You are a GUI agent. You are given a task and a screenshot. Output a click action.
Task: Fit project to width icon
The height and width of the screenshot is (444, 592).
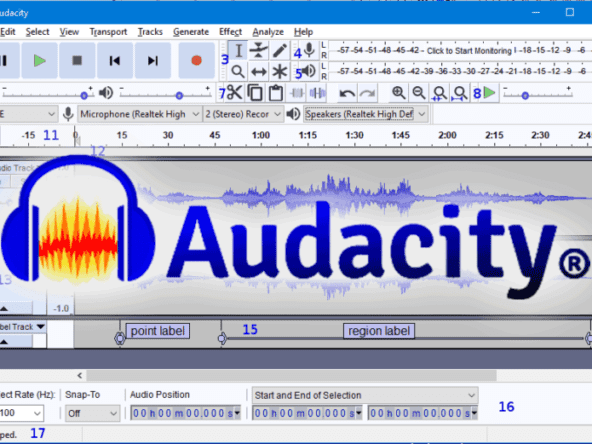coord(459,93)
